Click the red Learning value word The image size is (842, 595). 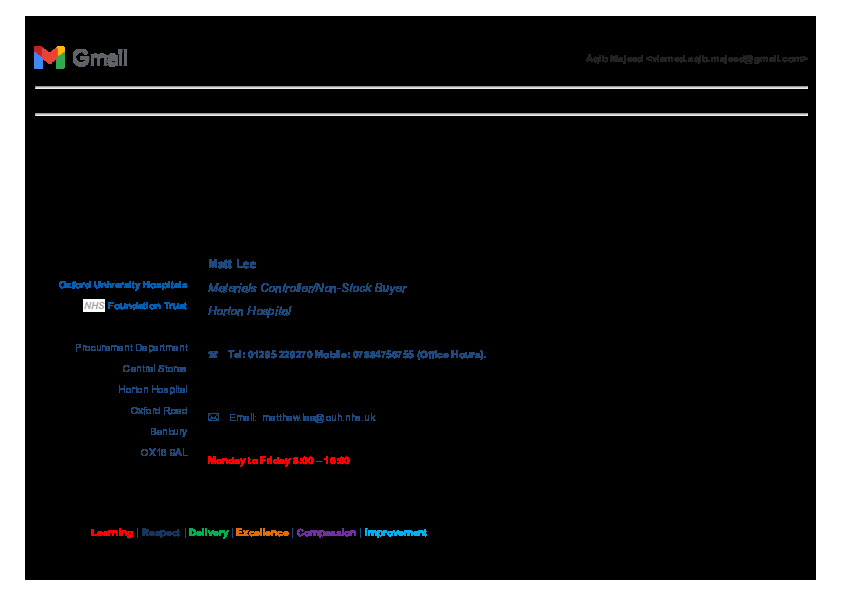pos(112,533)
